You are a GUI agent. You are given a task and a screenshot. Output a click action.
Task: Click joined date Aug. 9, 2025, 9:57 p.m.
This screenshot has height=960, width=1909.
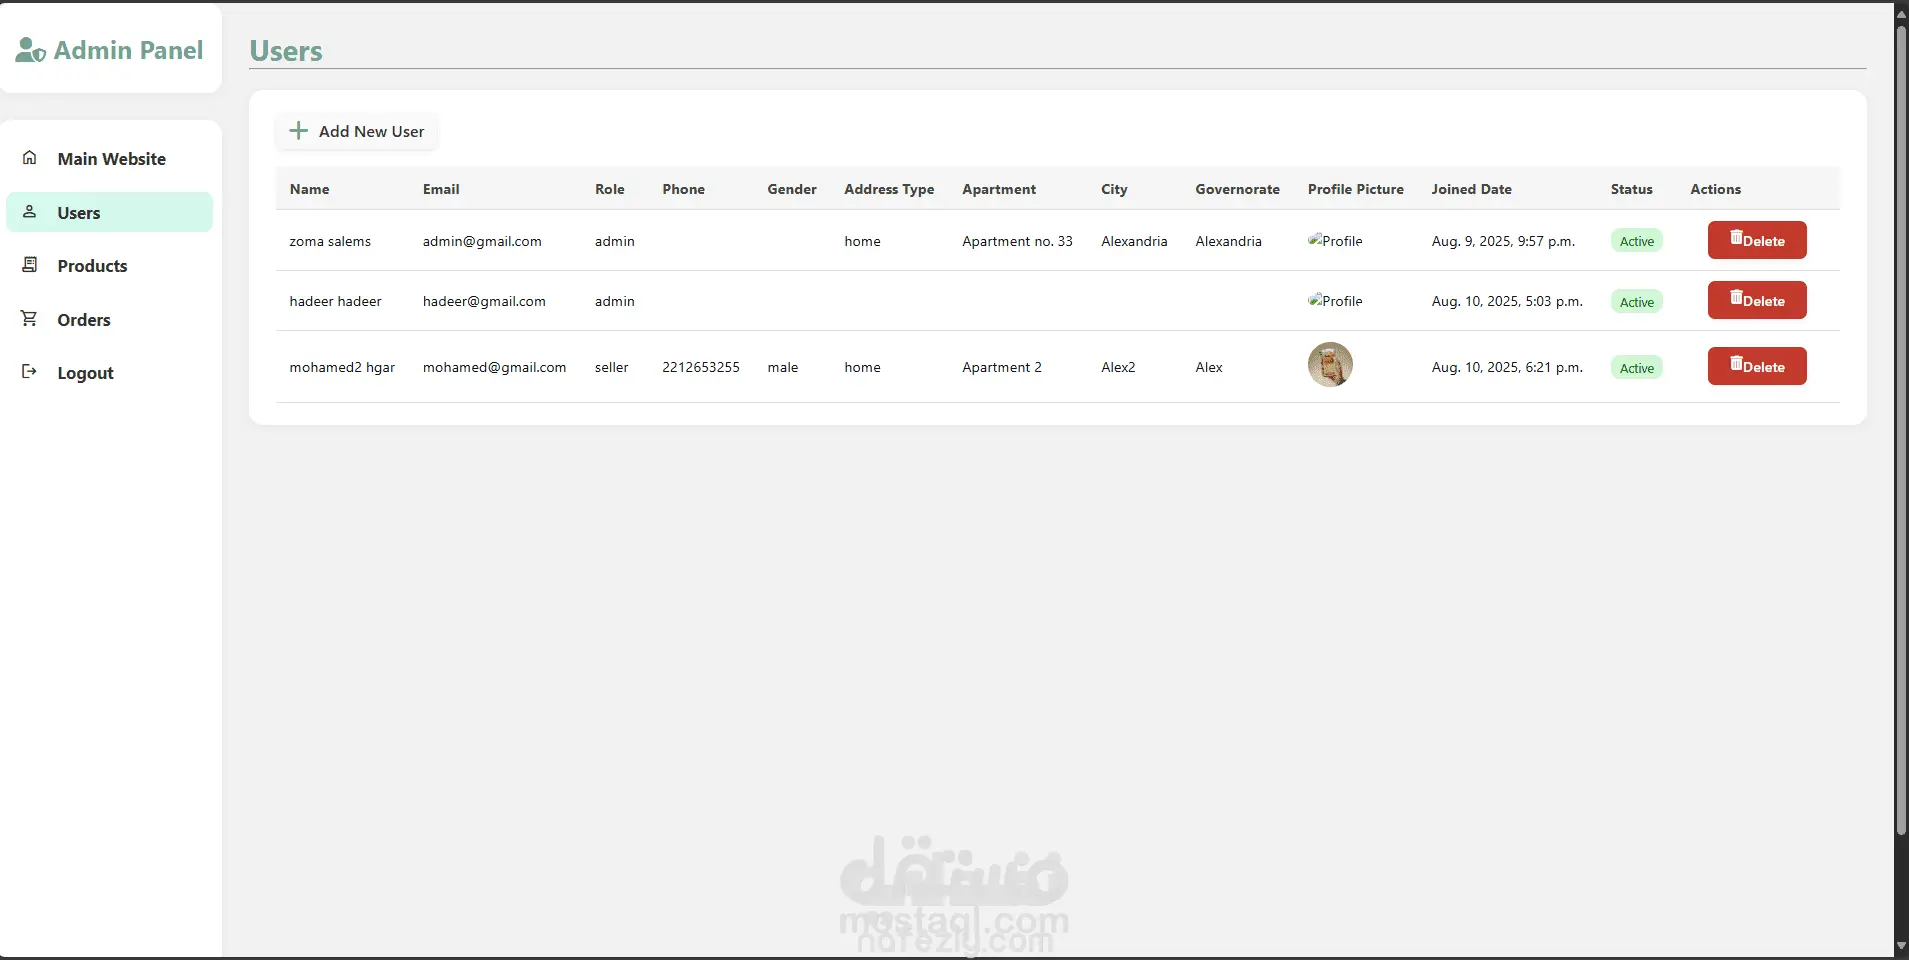1503,241
